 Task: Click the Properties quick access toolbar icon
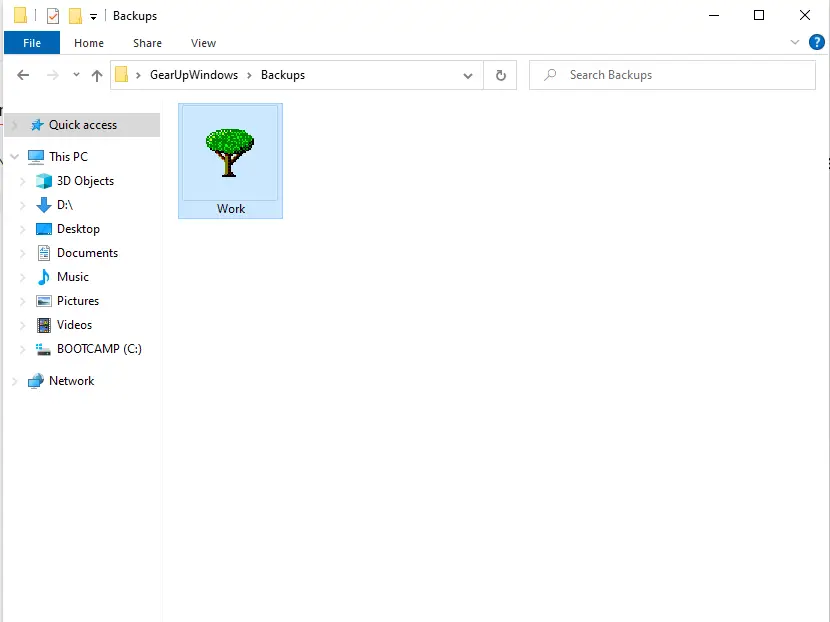(53, 16)
